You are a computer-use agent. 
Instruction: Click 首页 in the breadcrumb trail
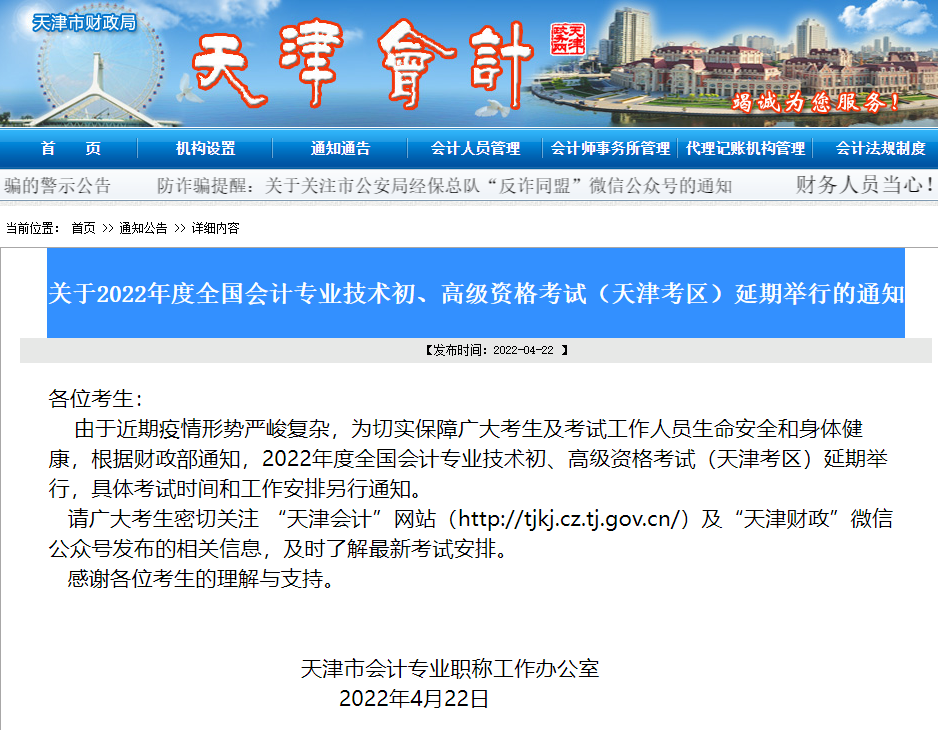tap(84, 228)
